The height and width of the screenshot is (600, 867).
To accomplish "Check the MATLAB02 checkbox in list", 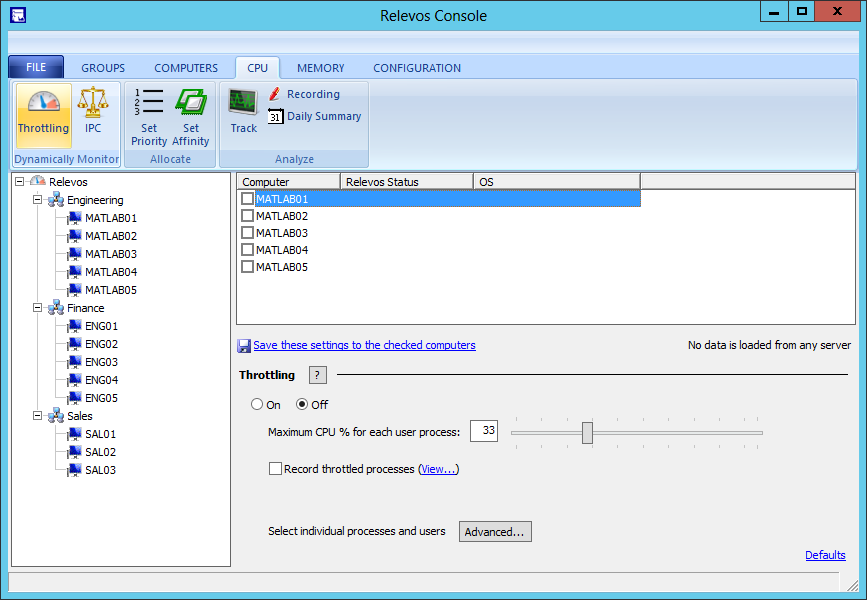I will tap(248, 216).
